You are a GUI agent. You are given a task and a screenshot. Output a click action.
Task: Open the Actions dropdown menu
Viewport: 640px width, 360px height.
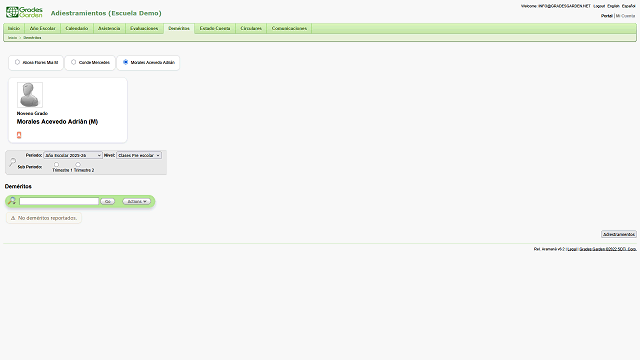pos(136,202)
